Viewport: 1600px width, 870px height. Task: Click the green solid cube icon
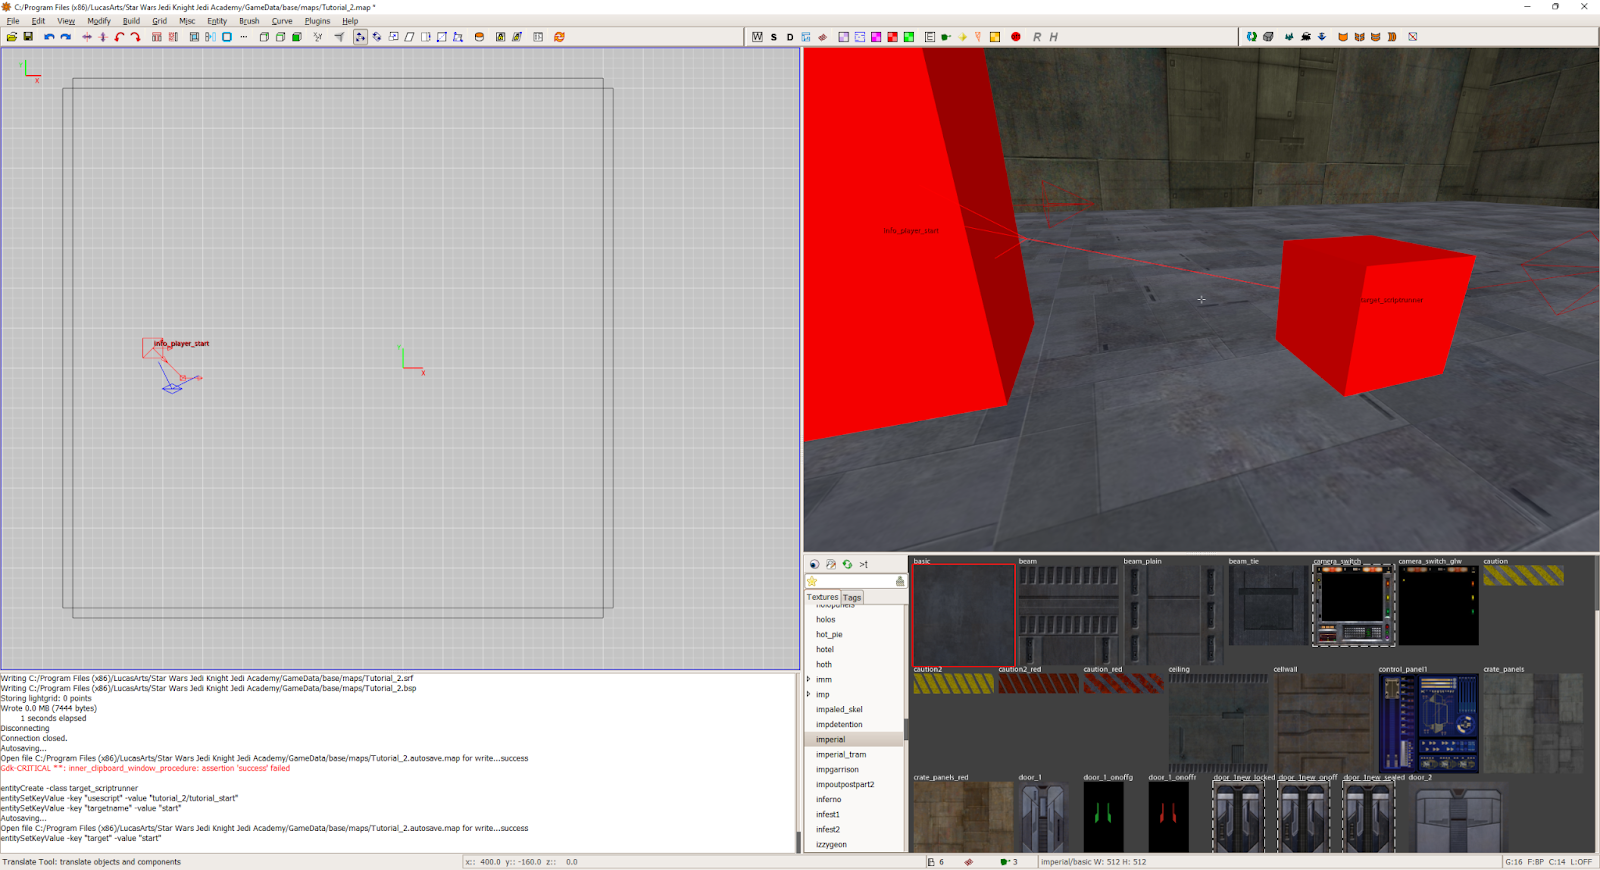297,37
